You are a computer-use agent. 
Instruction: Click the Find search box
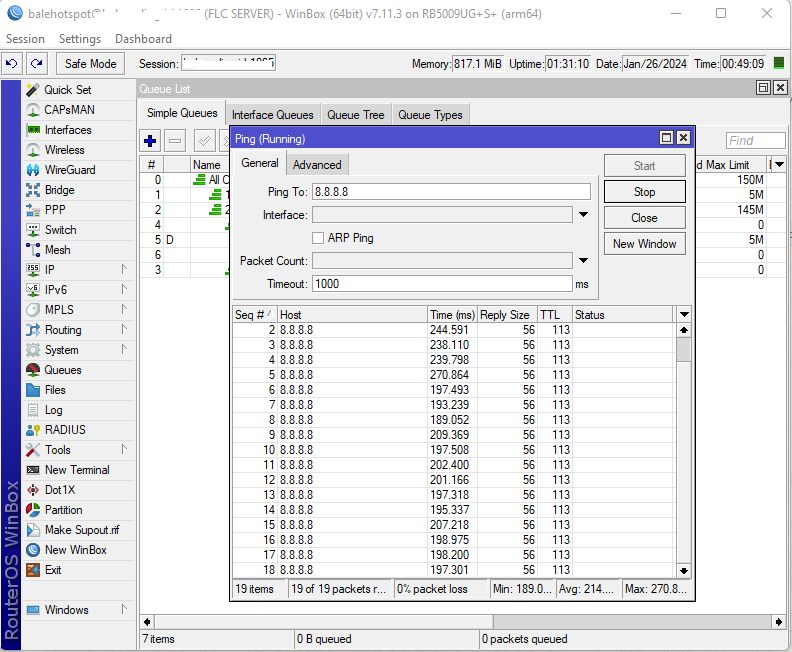(755, 141)
